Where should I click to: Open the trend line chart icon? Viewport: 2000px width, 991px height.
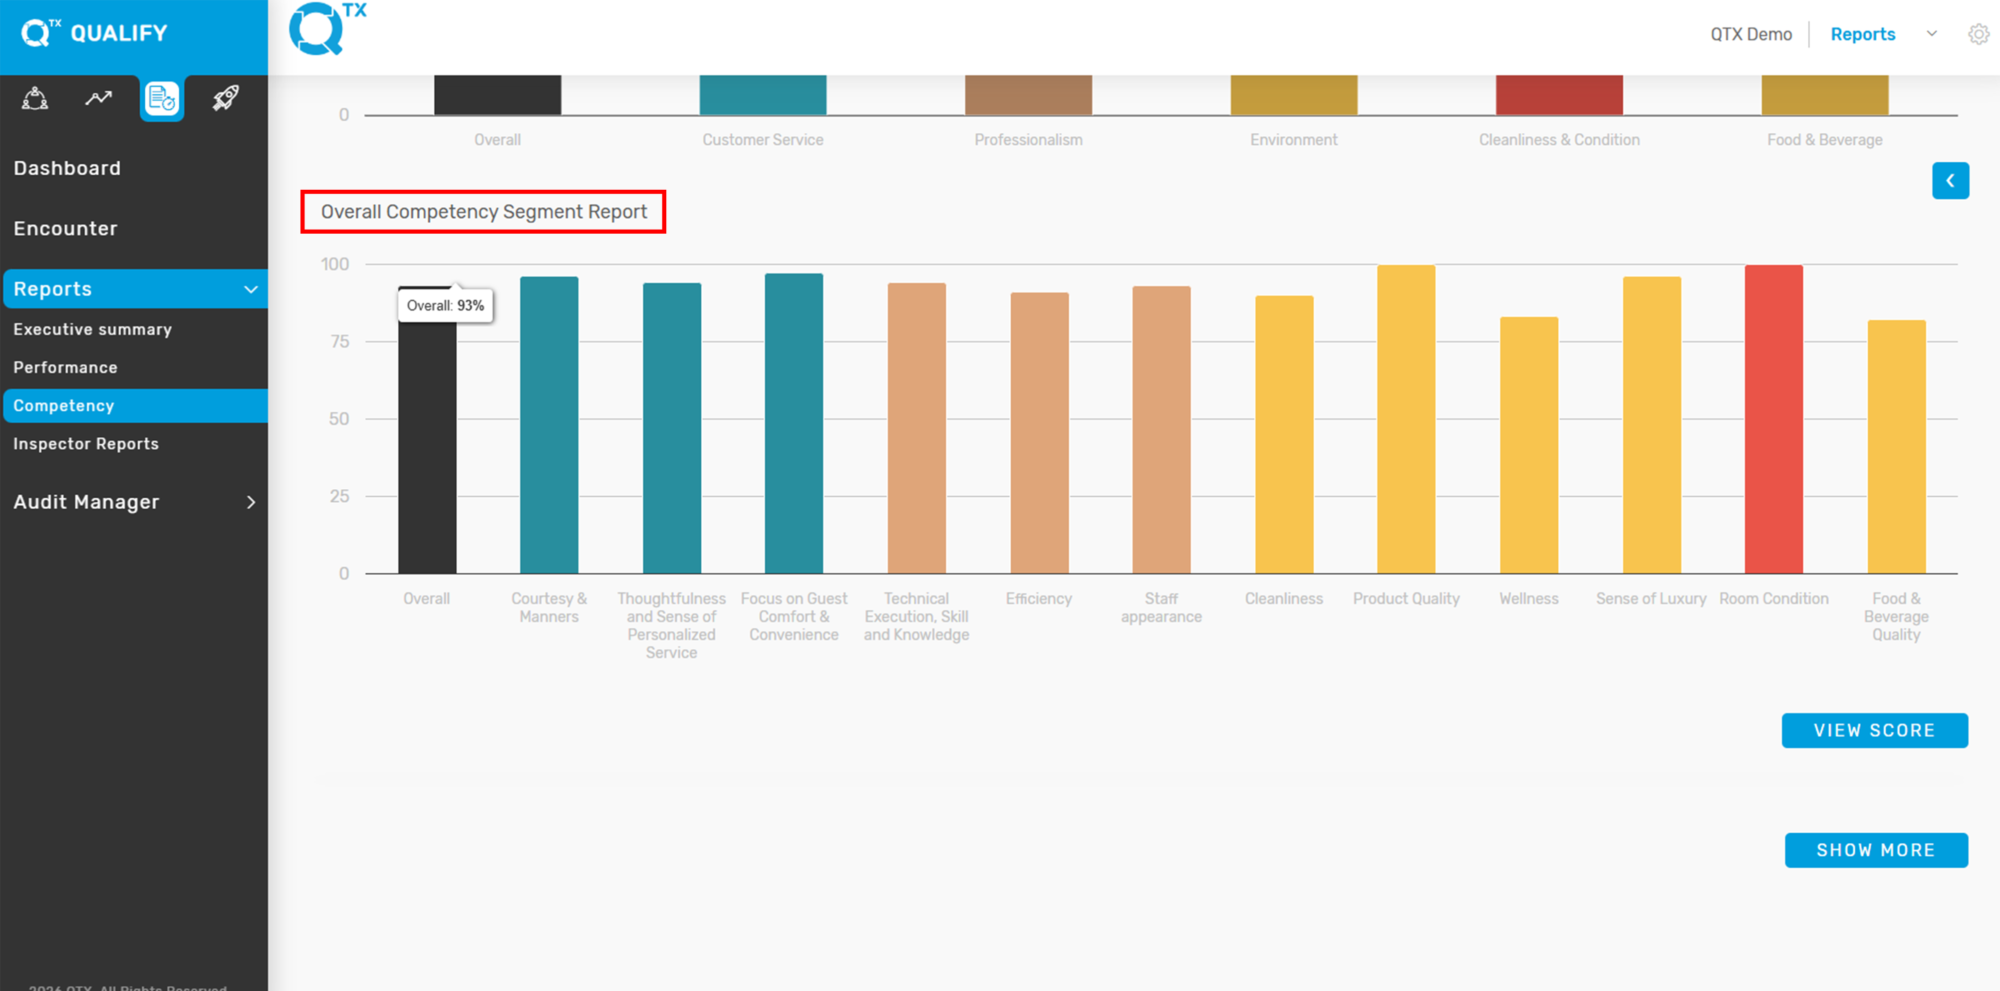(98, 98)
